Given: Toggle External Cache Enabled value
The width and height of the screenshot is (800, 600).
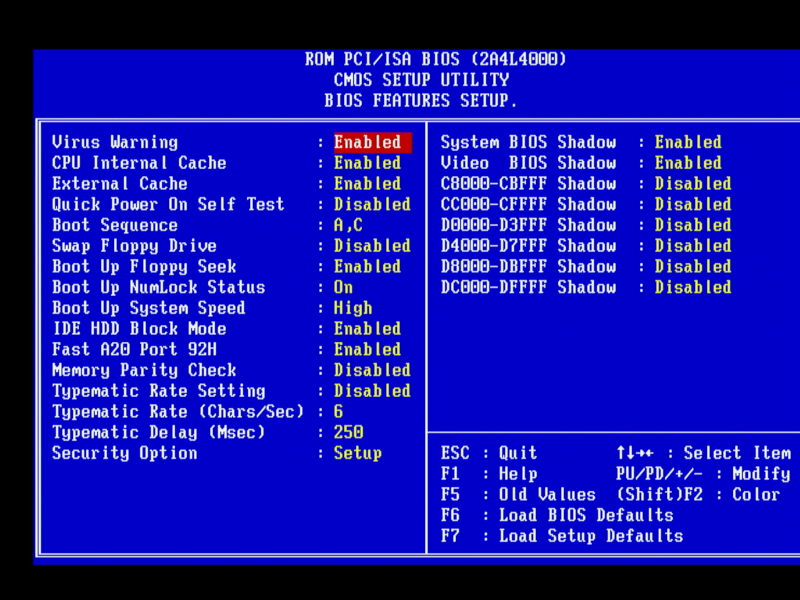Looking at the screenshot, I should pos(367,184).
